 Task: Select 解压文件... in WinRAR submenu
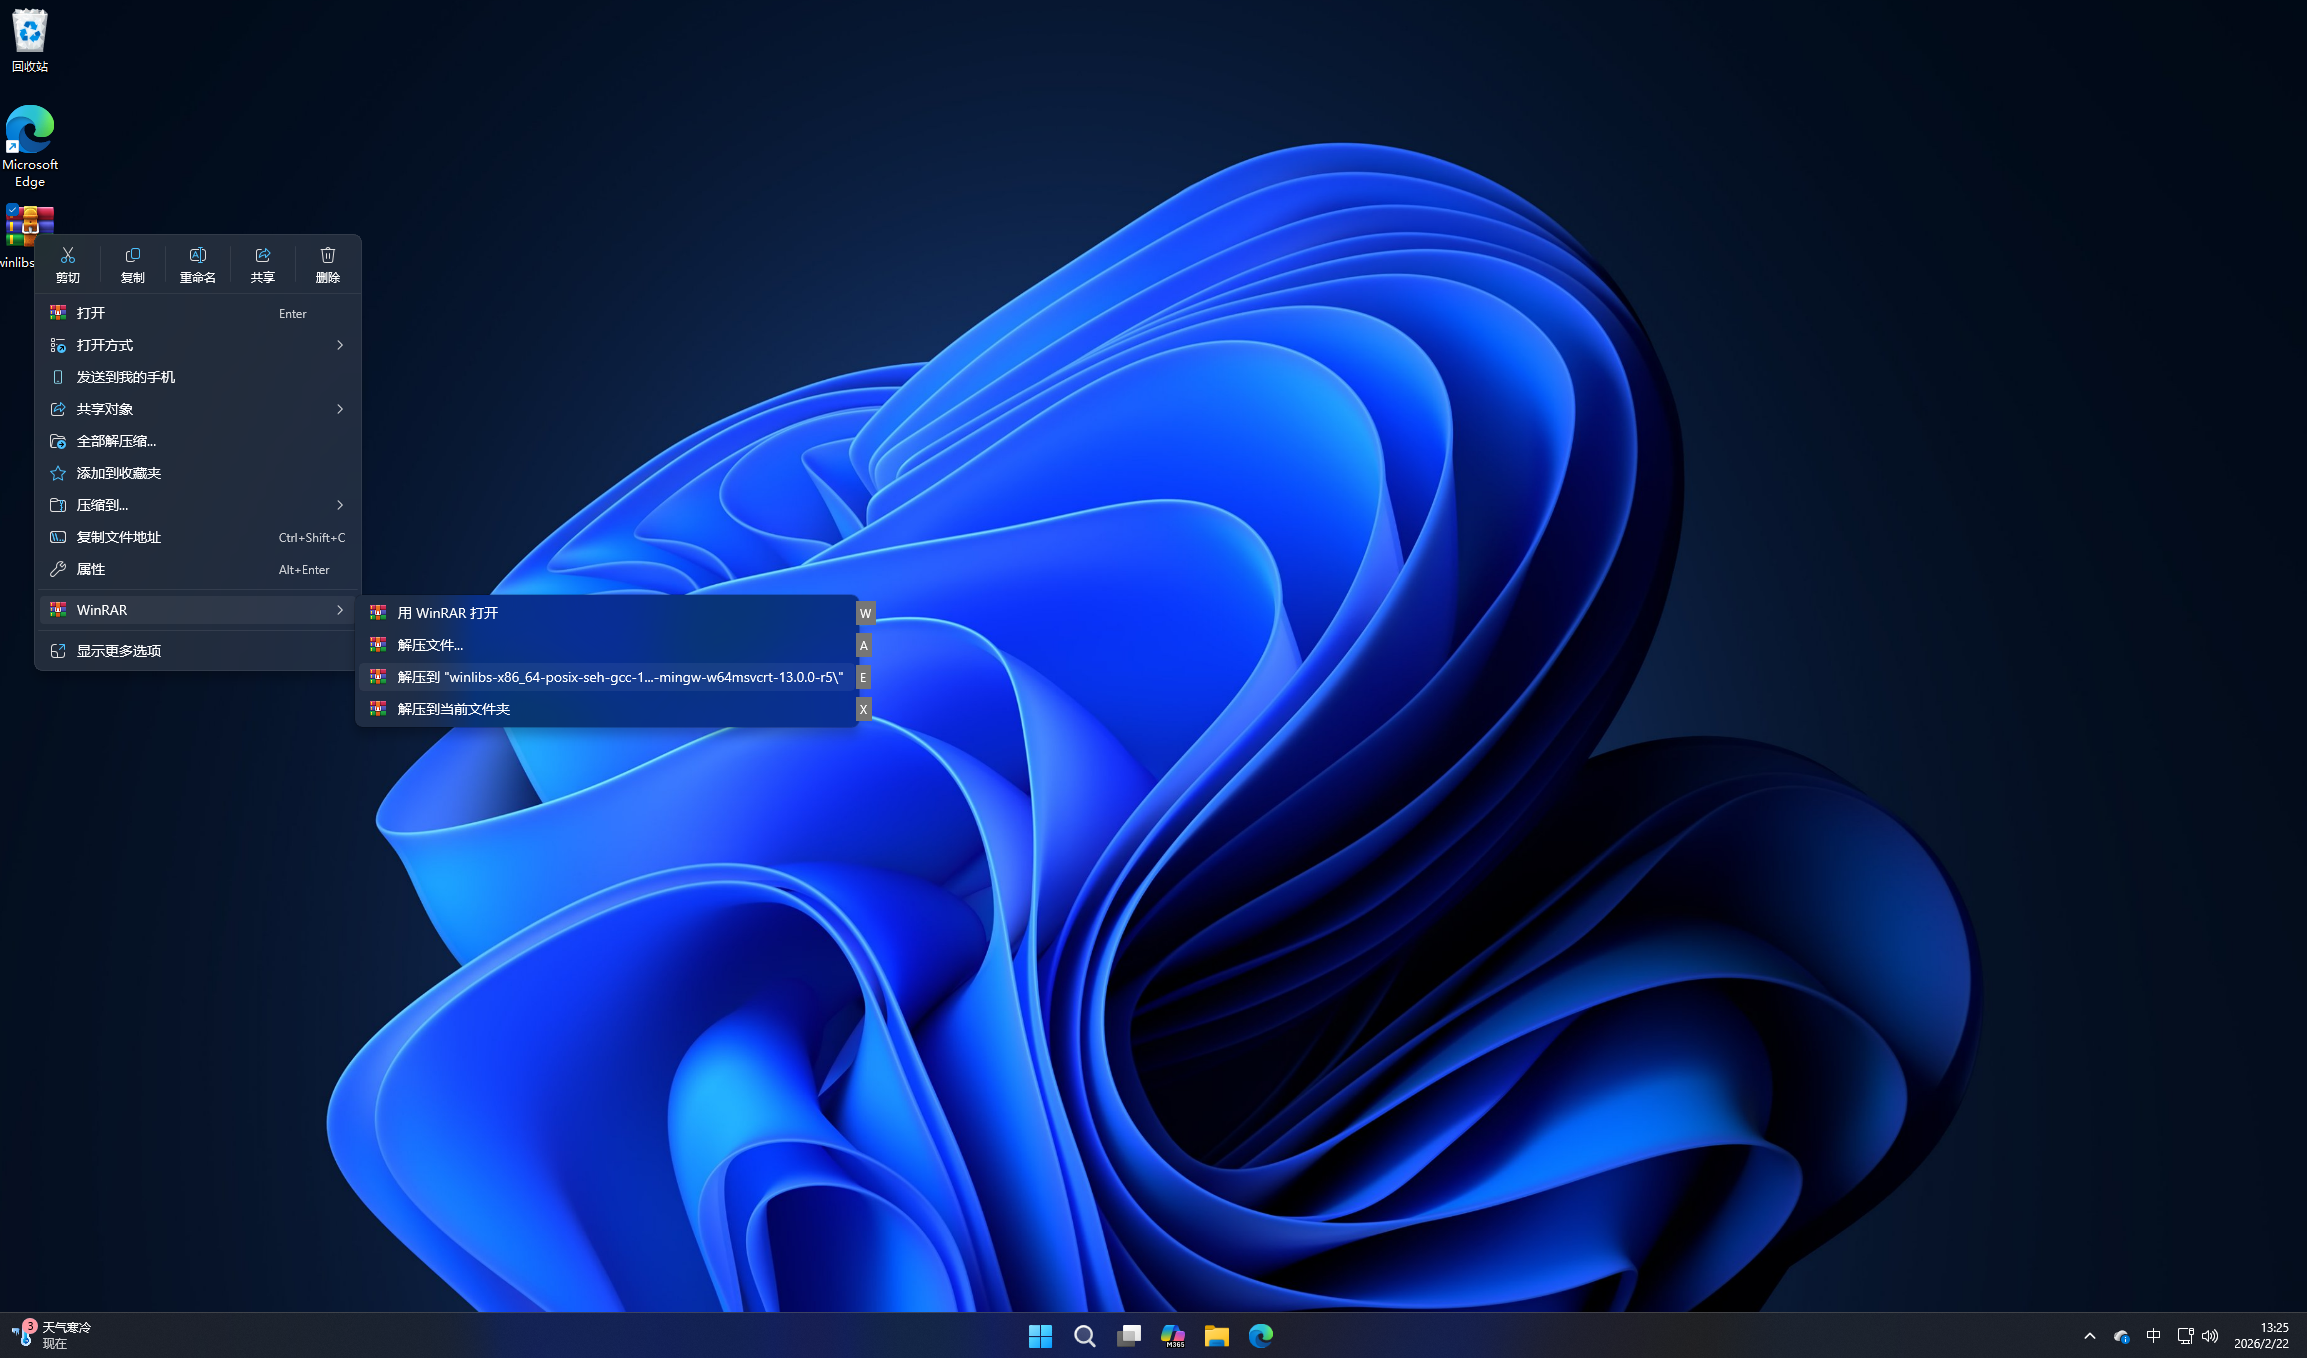click(x=430, y=645)
